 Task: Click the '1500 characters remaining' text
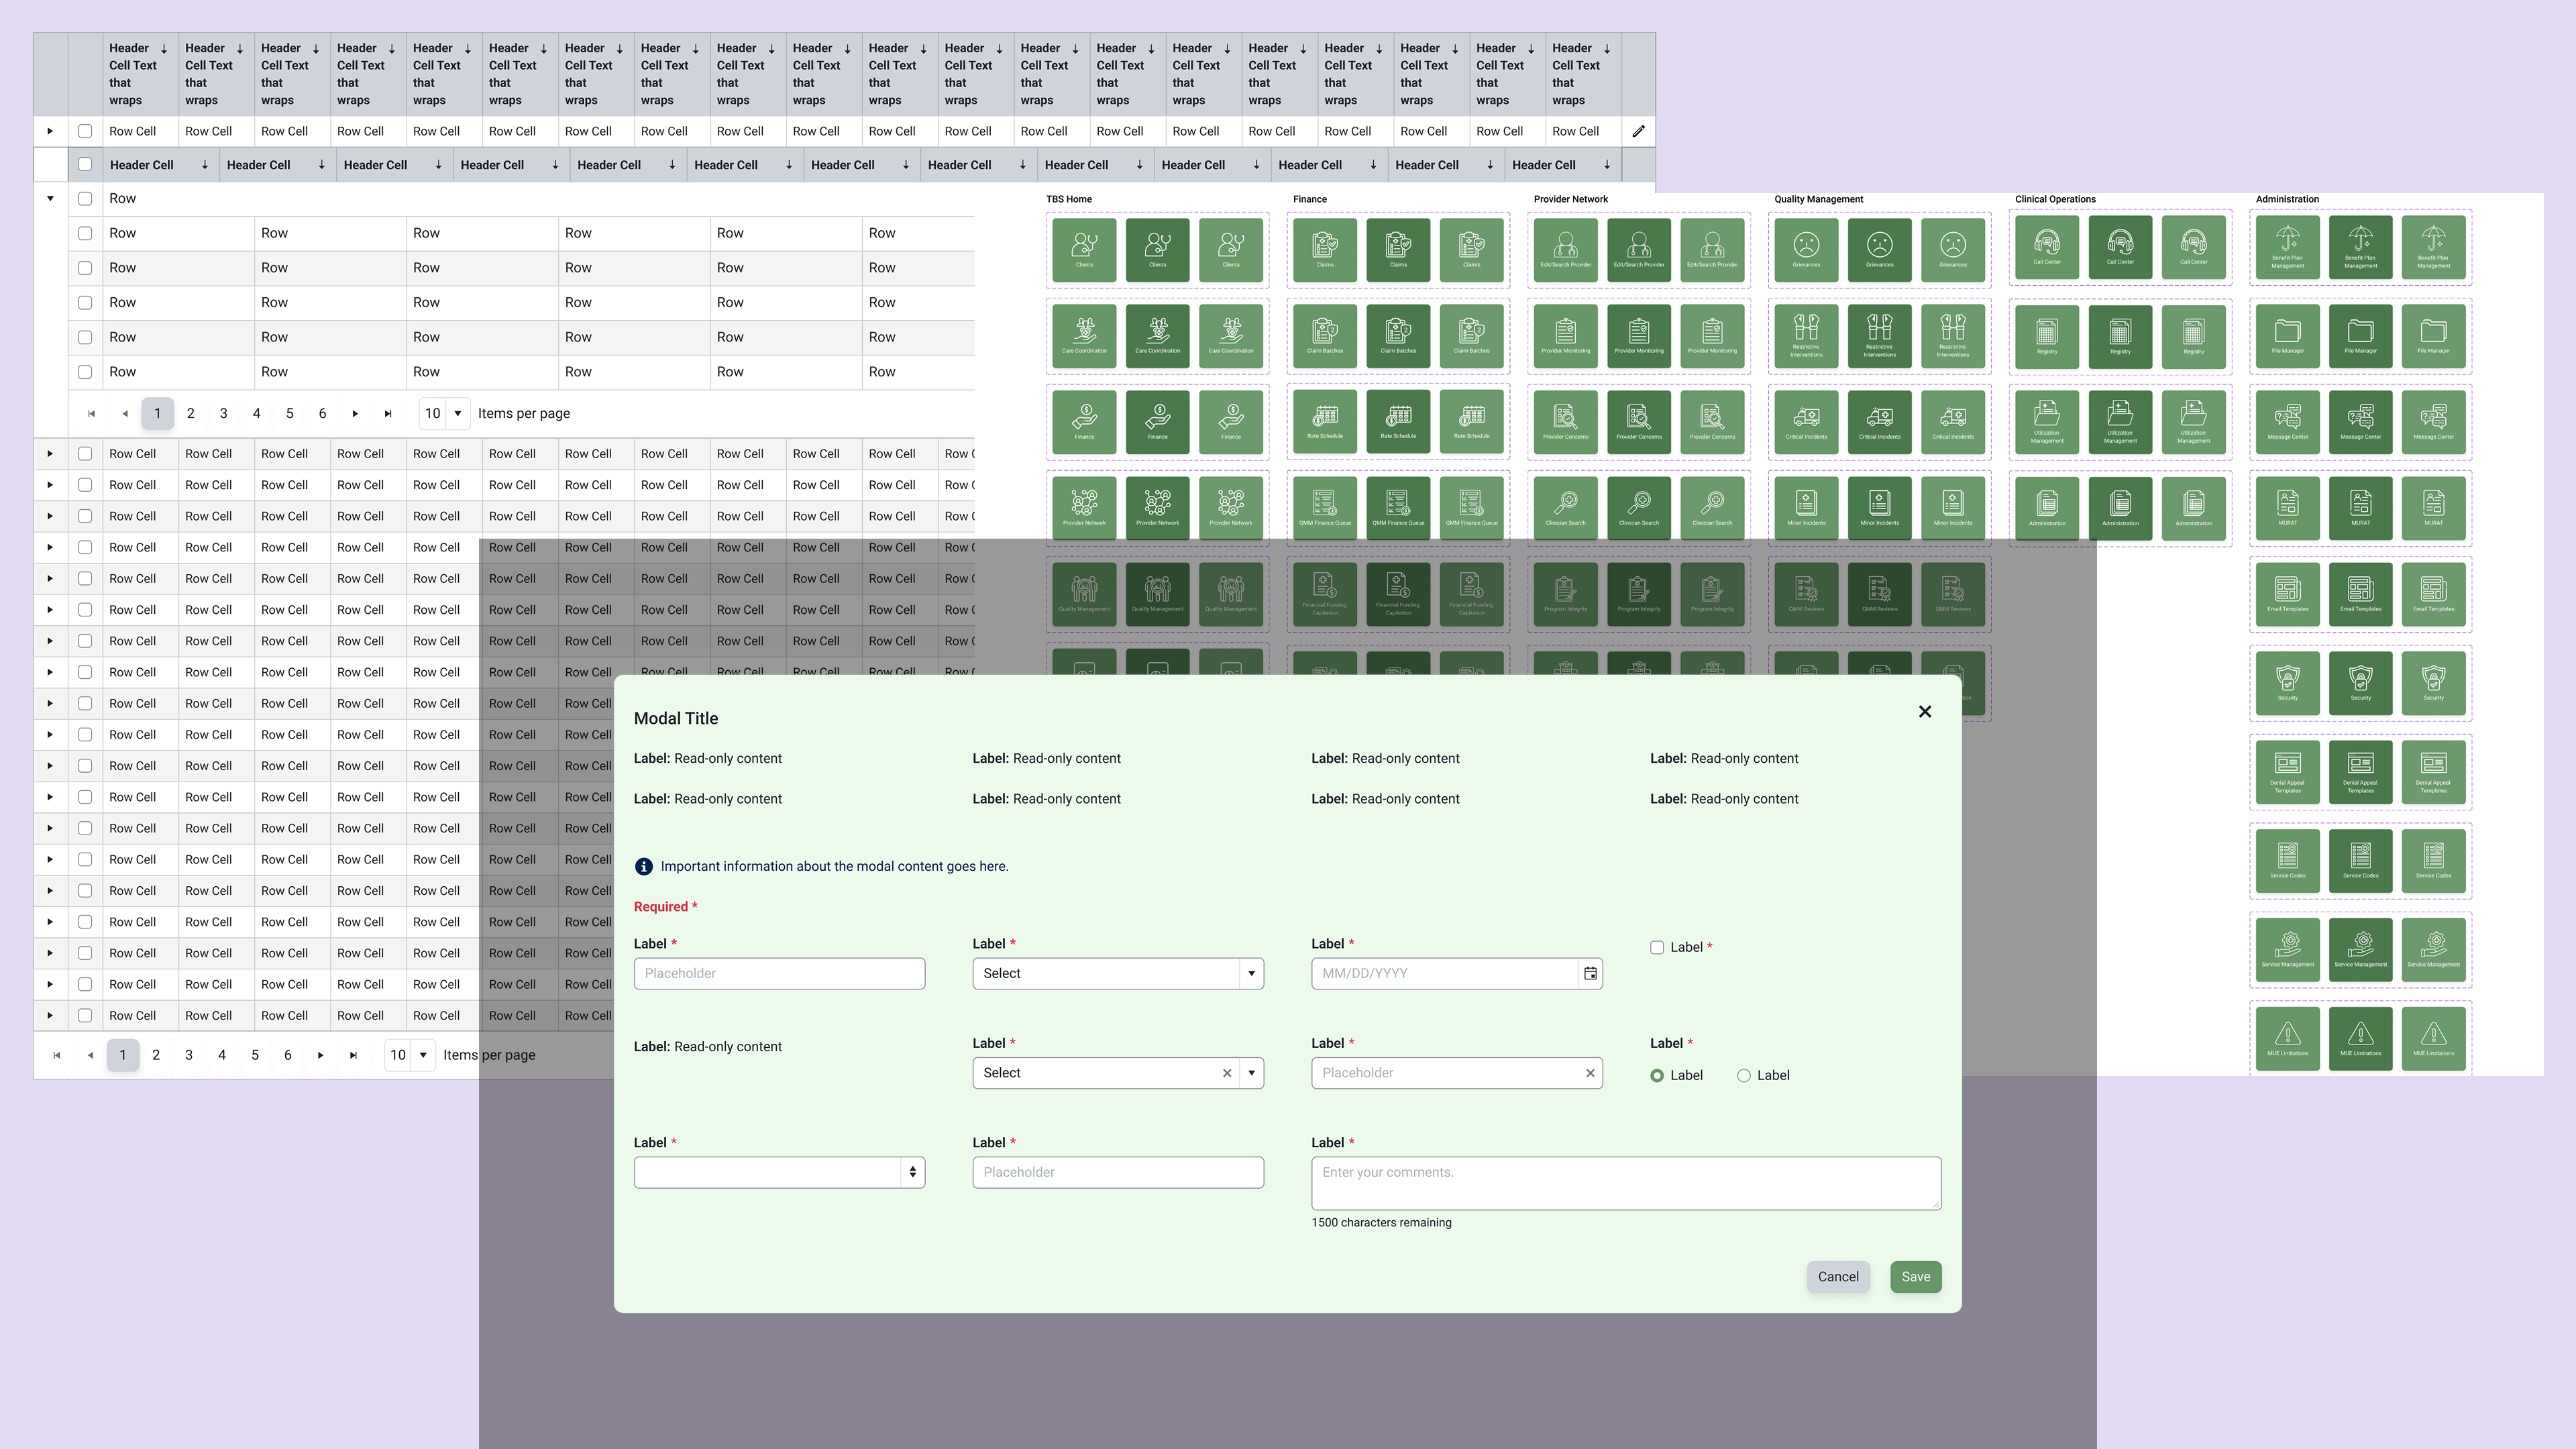coord(1381,1223)
